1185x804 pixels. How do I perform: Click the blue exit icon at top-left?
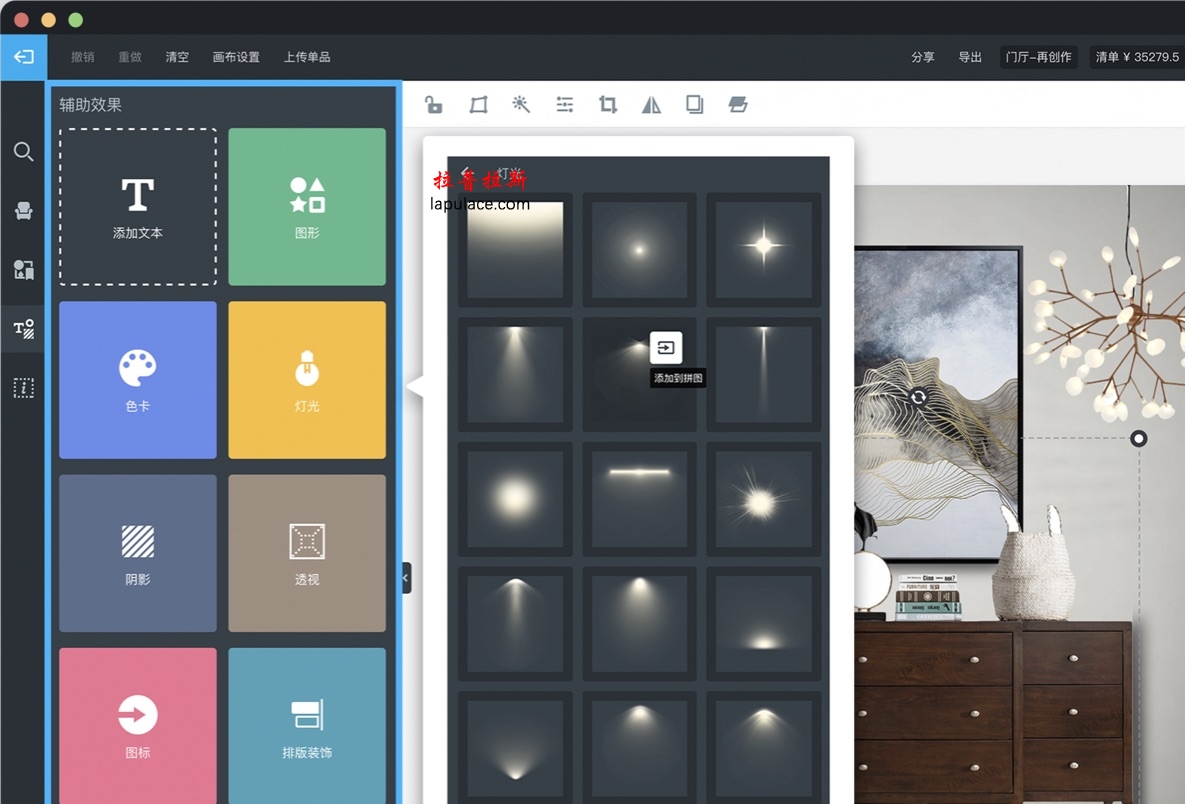tap(23, 57)
